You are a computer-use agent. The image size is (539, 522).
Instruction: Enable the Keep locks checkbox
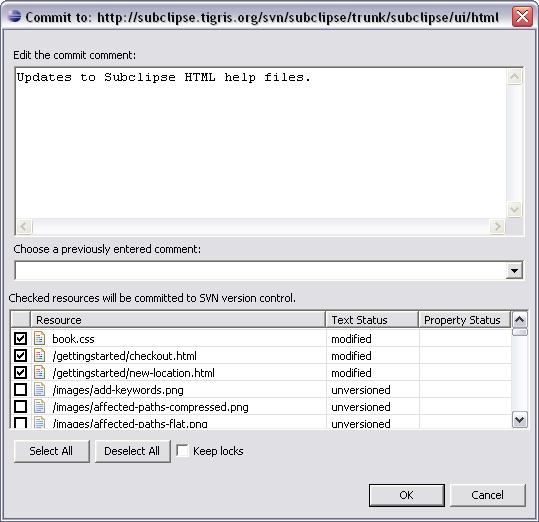pyautogui.click(x=182, y=451)
